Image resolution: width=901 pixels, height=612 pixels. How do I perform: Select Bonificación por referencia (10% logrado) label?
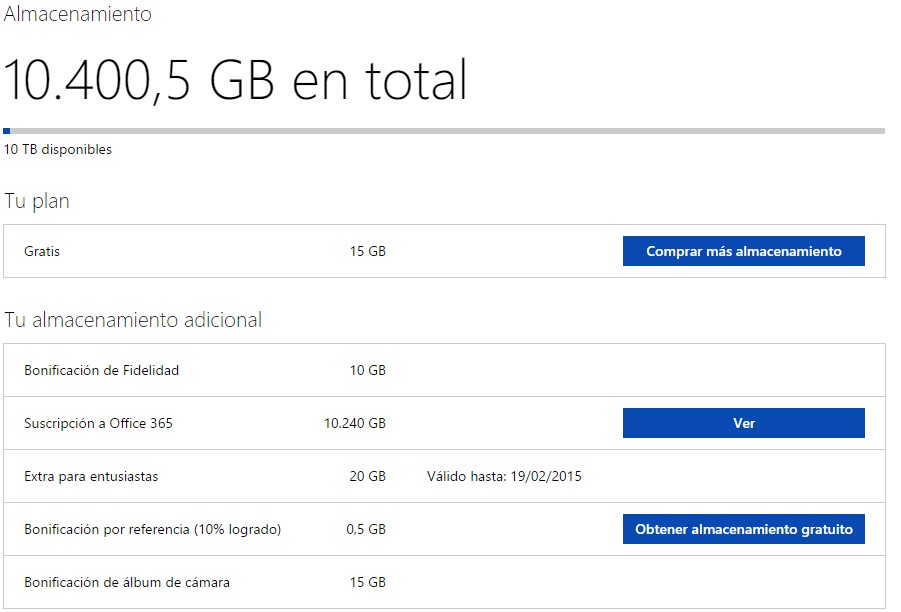(152, 530)
